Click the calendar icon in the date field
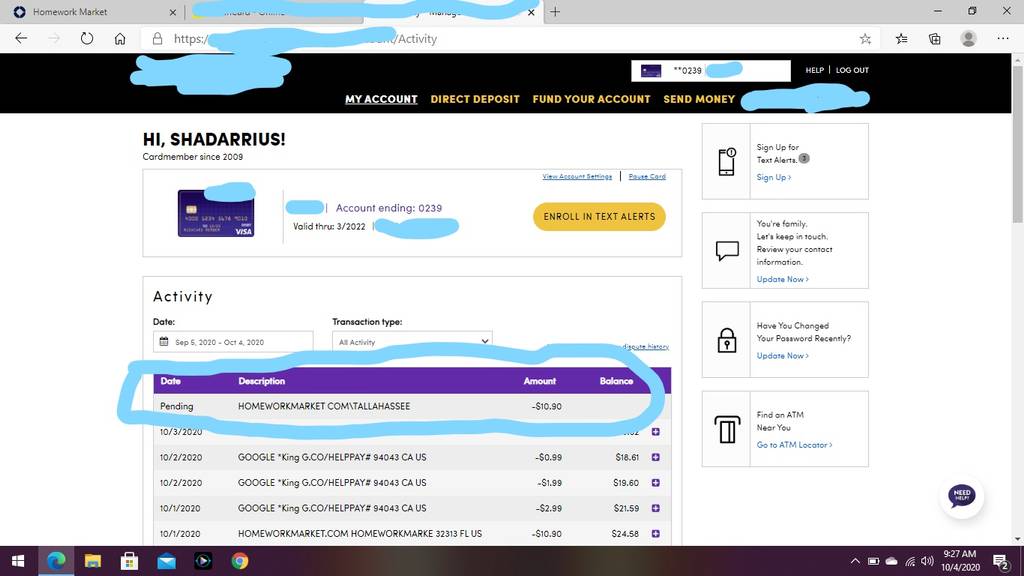The height and width of the screenshot is (576, 1024). pyautogui.click(x=164, y=342)
